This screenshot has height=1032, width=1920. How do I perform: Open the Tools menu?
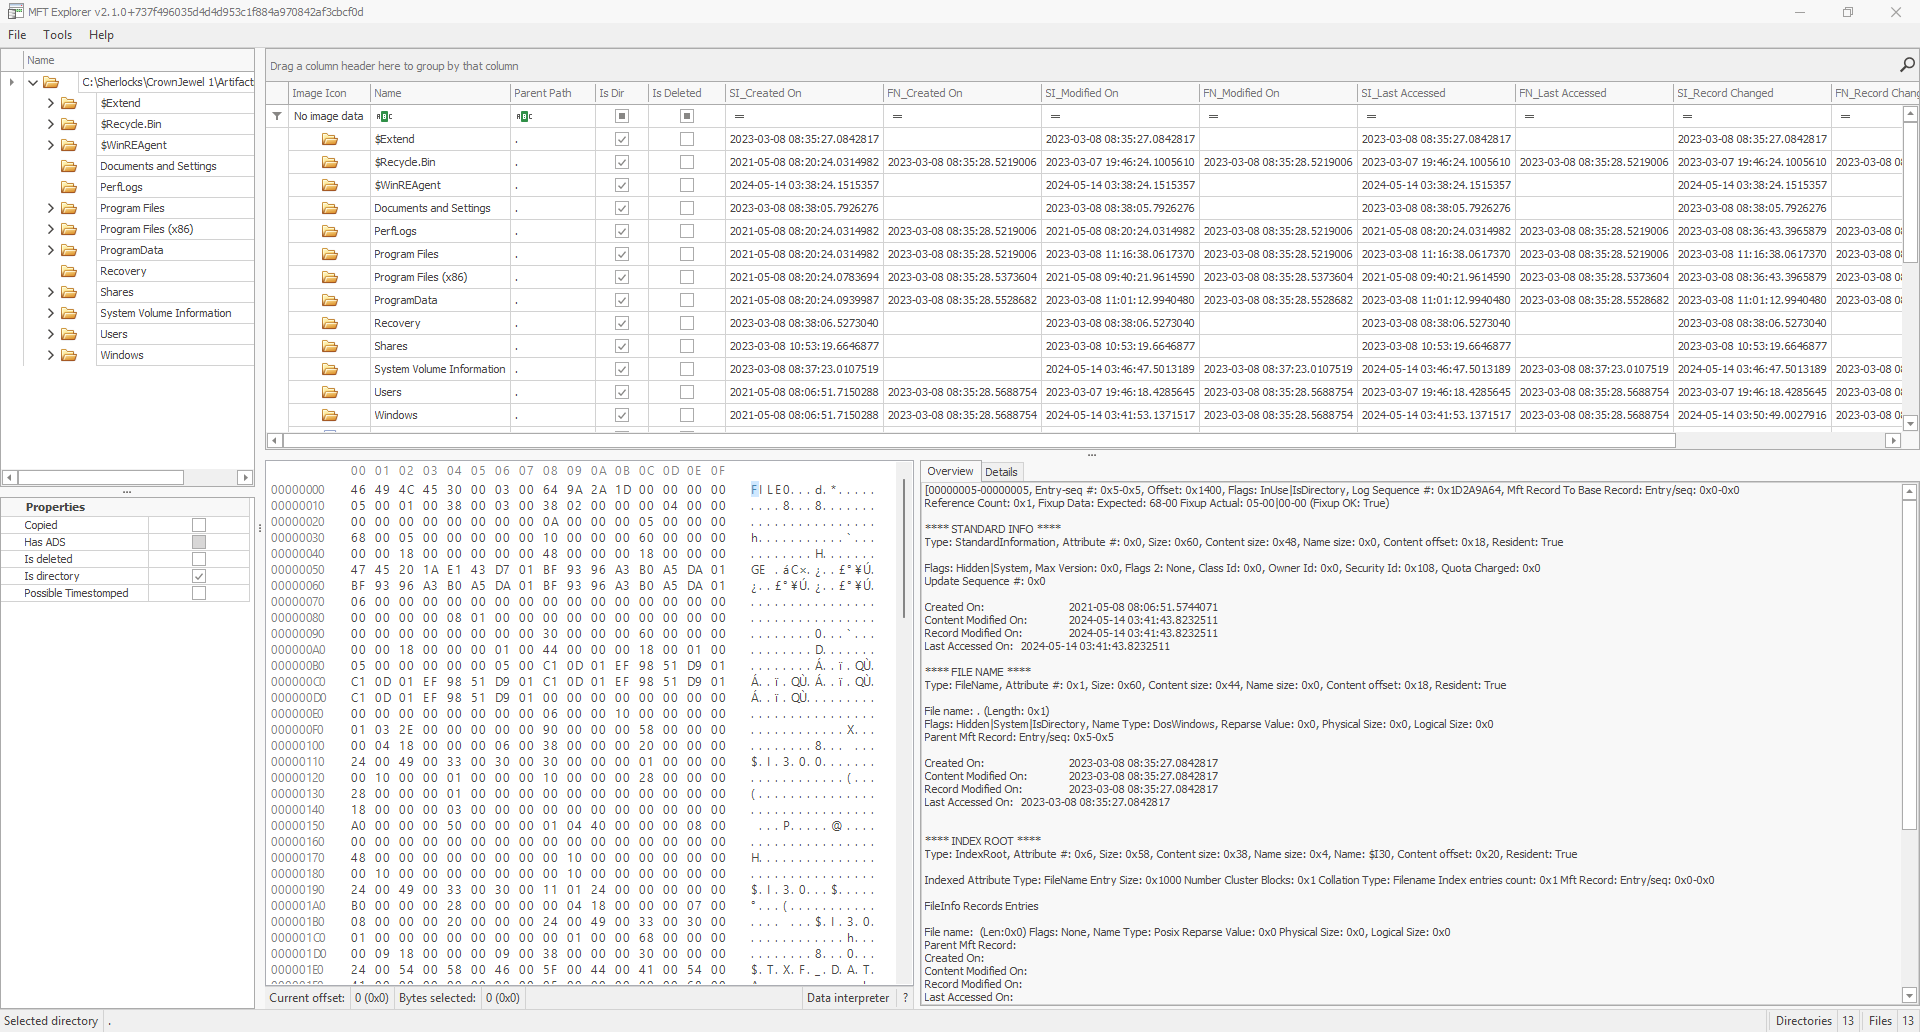coord(57,34)
